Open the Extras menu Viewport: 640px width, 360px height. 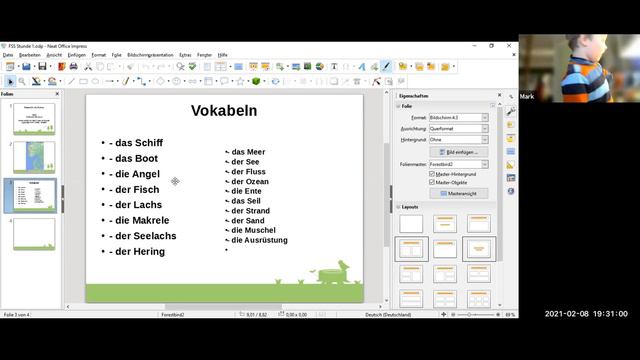[x=185, y=55]
